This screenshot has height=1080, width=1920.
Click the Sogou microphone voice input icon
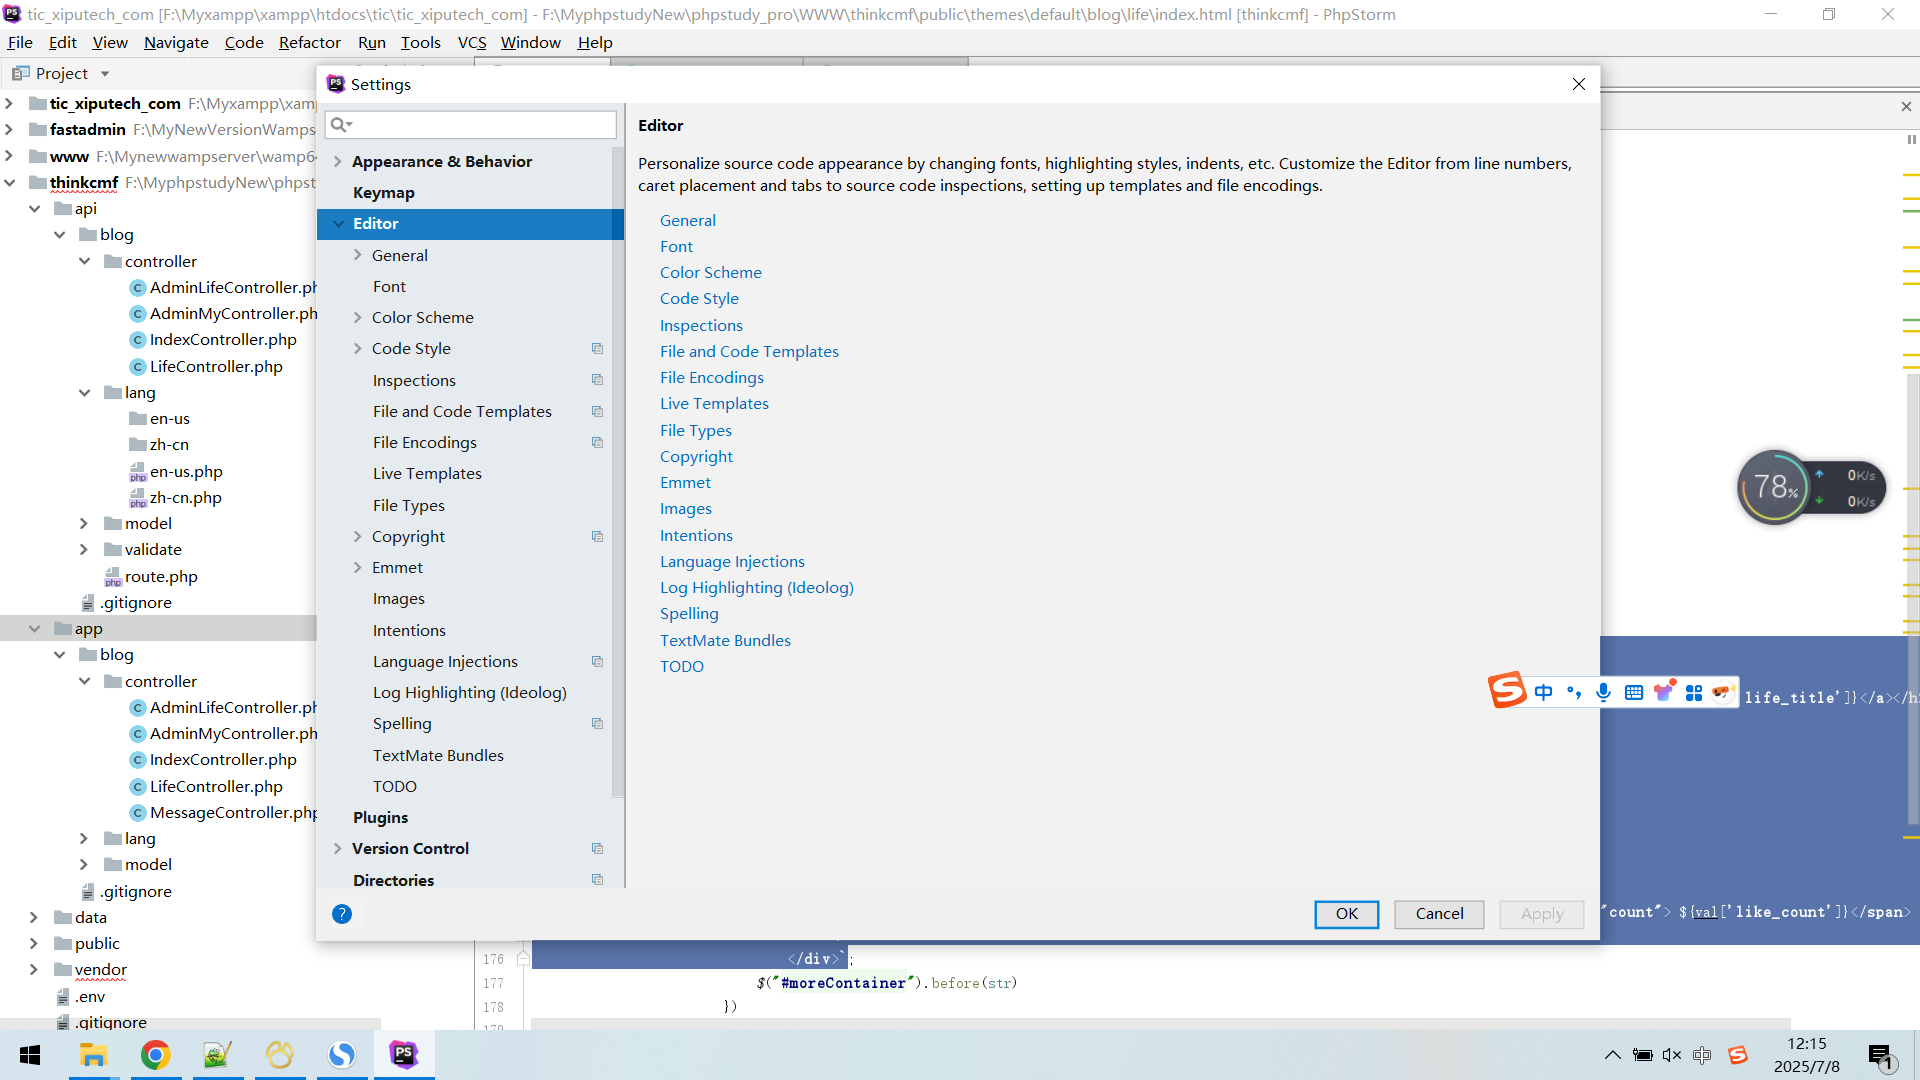pos(1604,693)
